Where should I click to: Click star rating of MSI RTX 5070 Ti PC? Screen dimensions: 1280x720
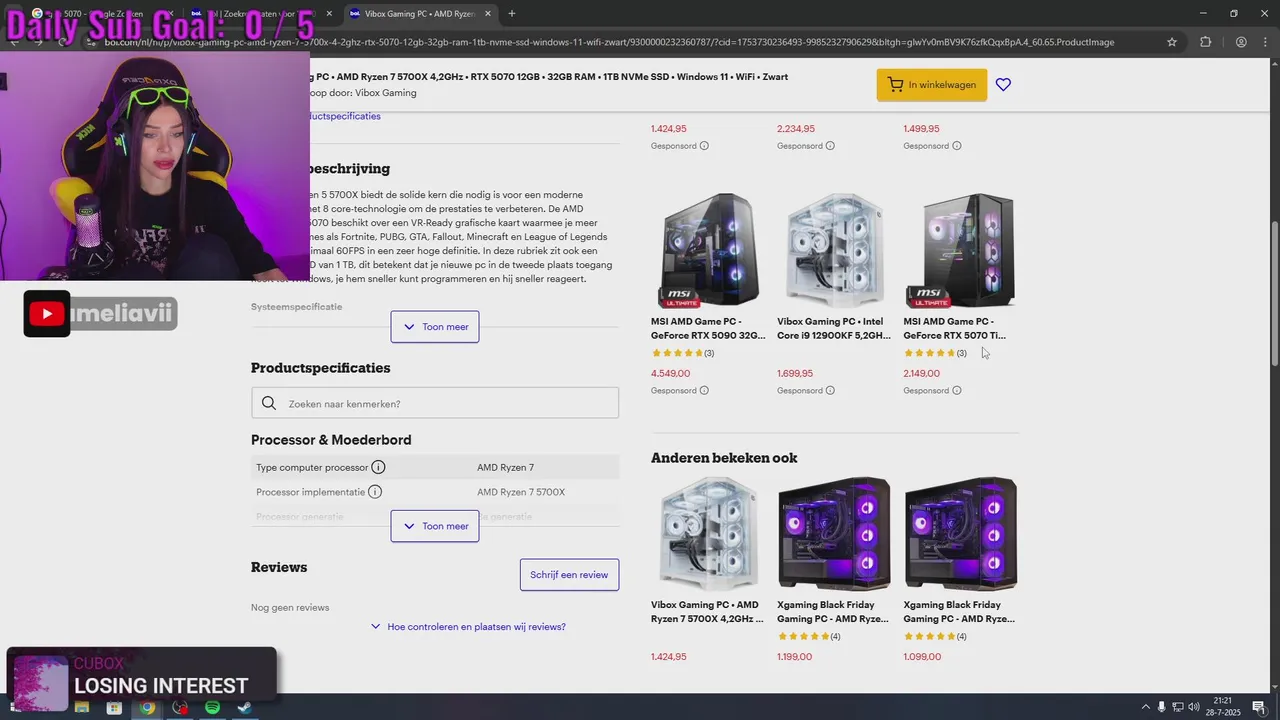click(x=935, y=353)
